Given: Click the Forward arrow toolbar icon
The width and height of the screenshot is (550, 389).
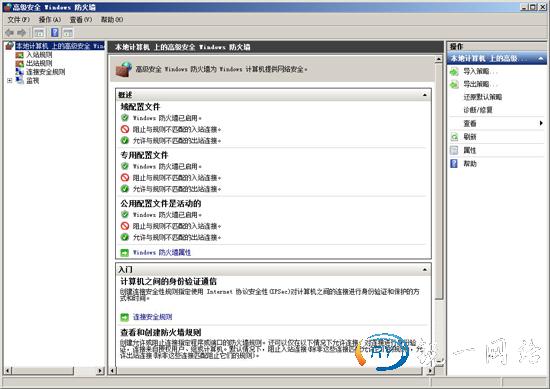Looking at the screenshot, I should click(x=22, y=33).
